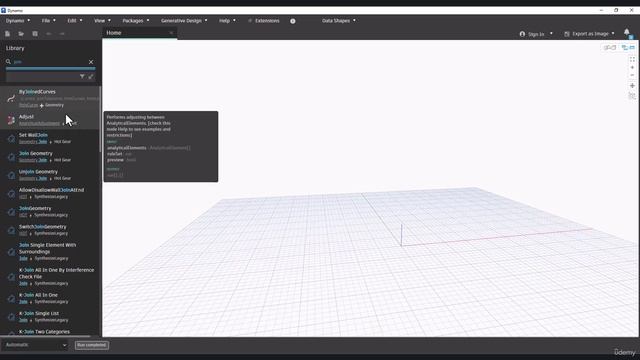This screenshot has width=640, height=360.
Task: Select the Home workspace tab
Action: click(x=139, y=33)
